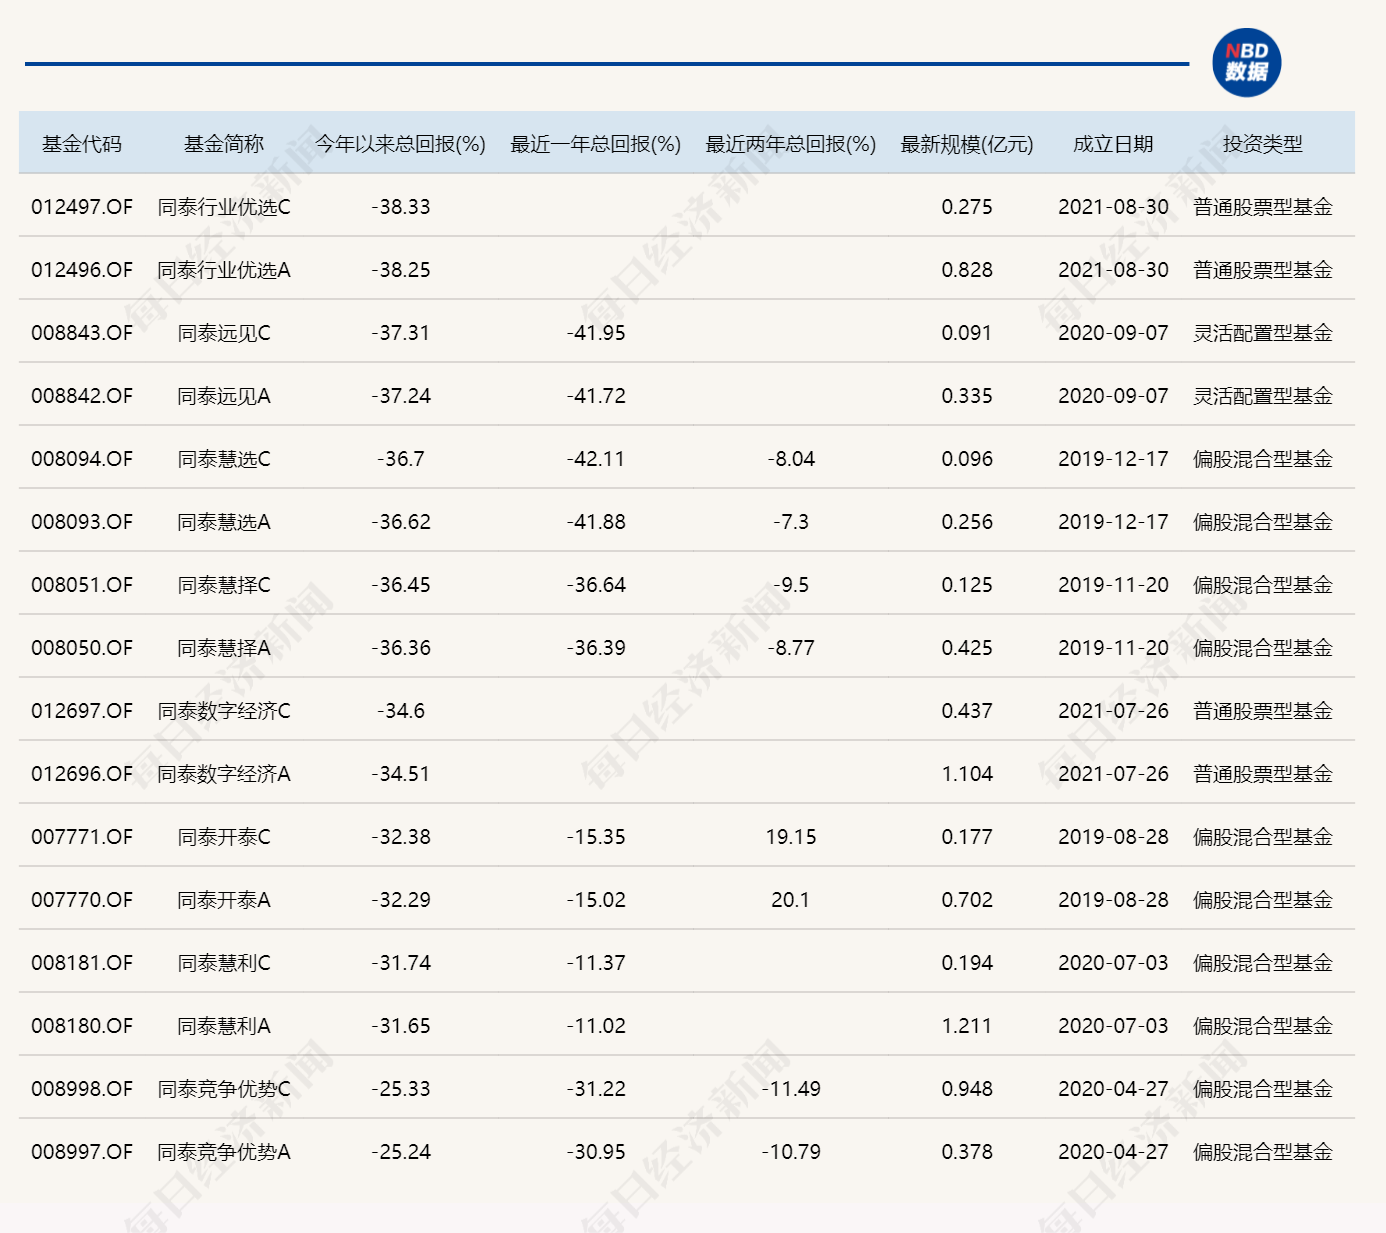
Task: Select scale value 0.828
Action: click(x=967, y=270)
